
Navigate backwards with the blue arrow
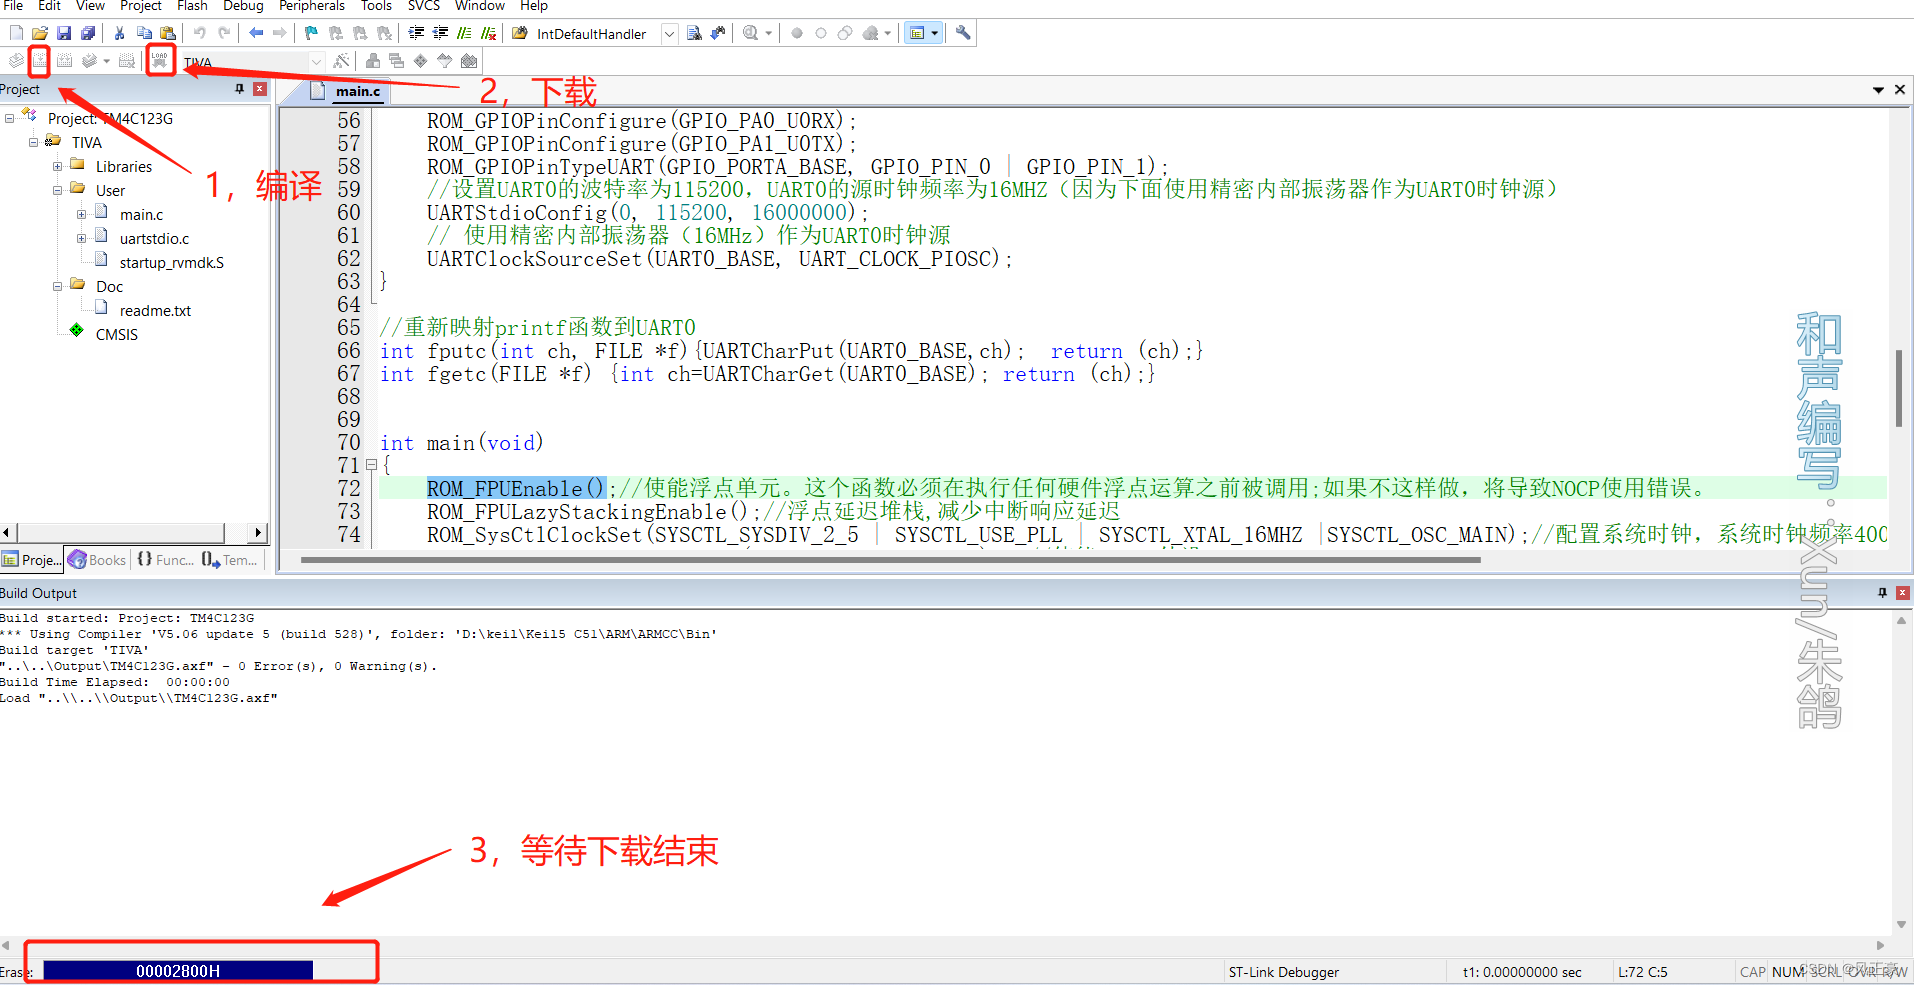pos(256,33)
